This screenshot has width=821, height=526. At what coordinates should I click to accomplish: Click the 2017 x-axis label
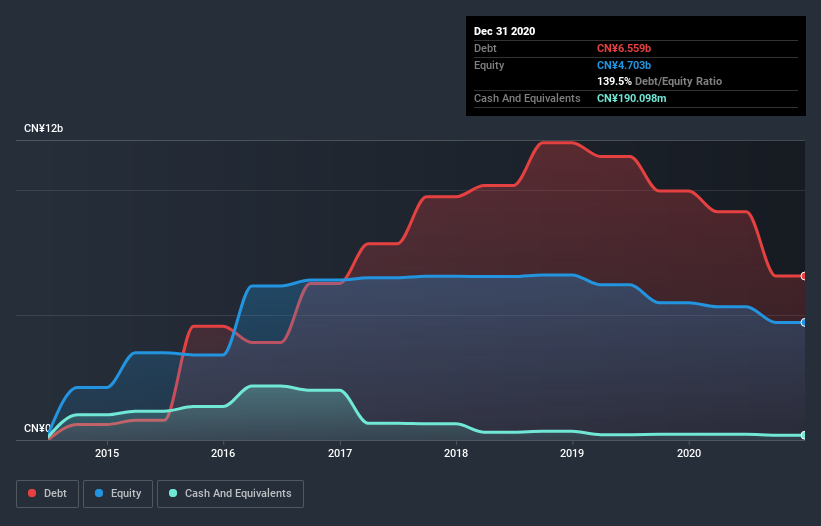coord(340,453)
